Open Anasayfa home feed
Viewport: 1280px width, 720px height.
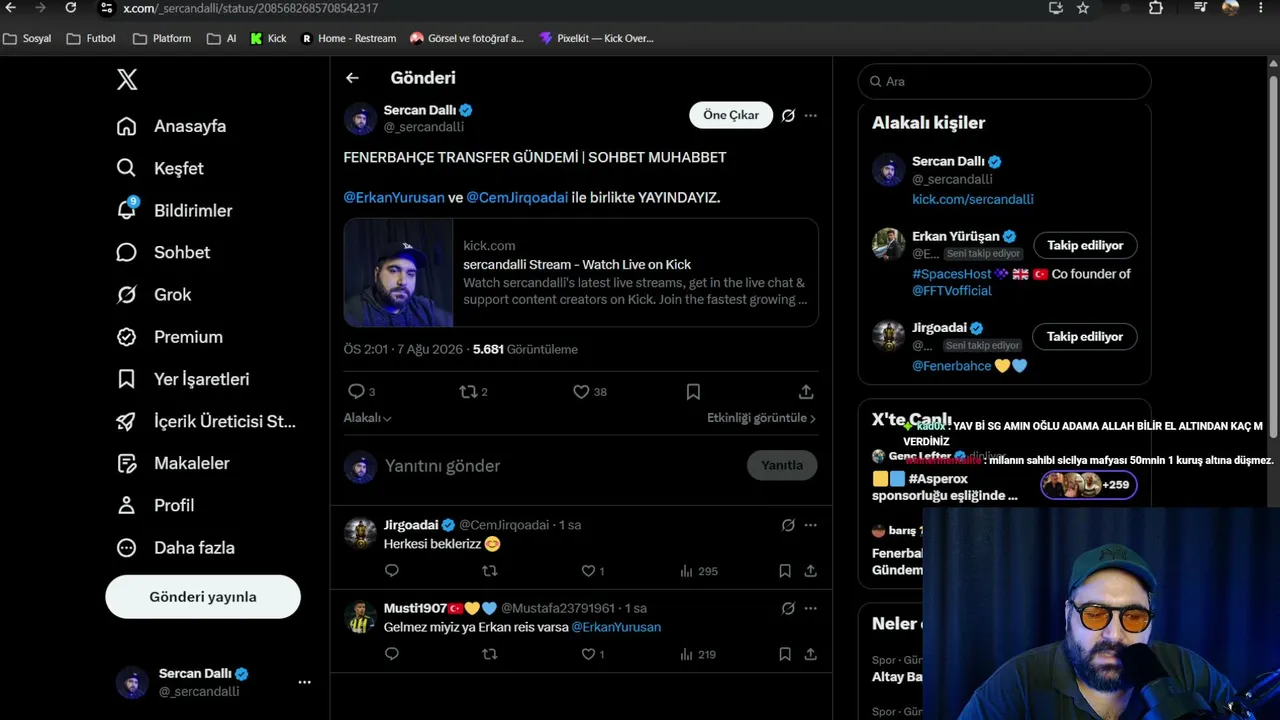171,126
